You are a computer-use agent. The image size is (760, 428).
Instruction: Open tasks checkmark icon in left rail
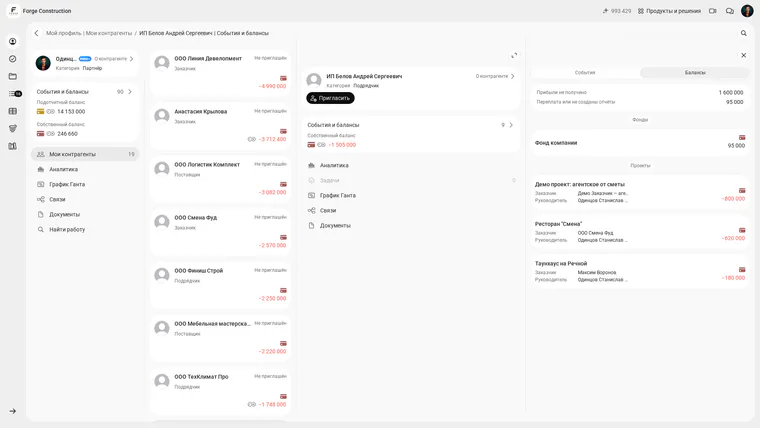tap(13, 59)
